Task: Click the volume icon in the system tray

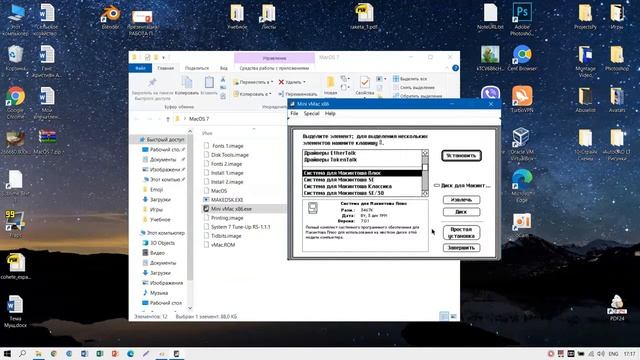Action: tap(600, 353)
